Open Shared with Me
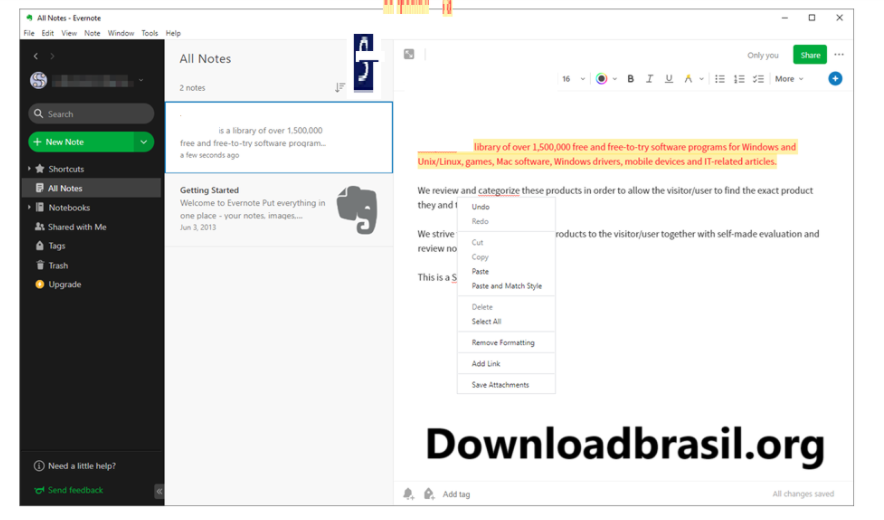 click(x=71, y=227)
